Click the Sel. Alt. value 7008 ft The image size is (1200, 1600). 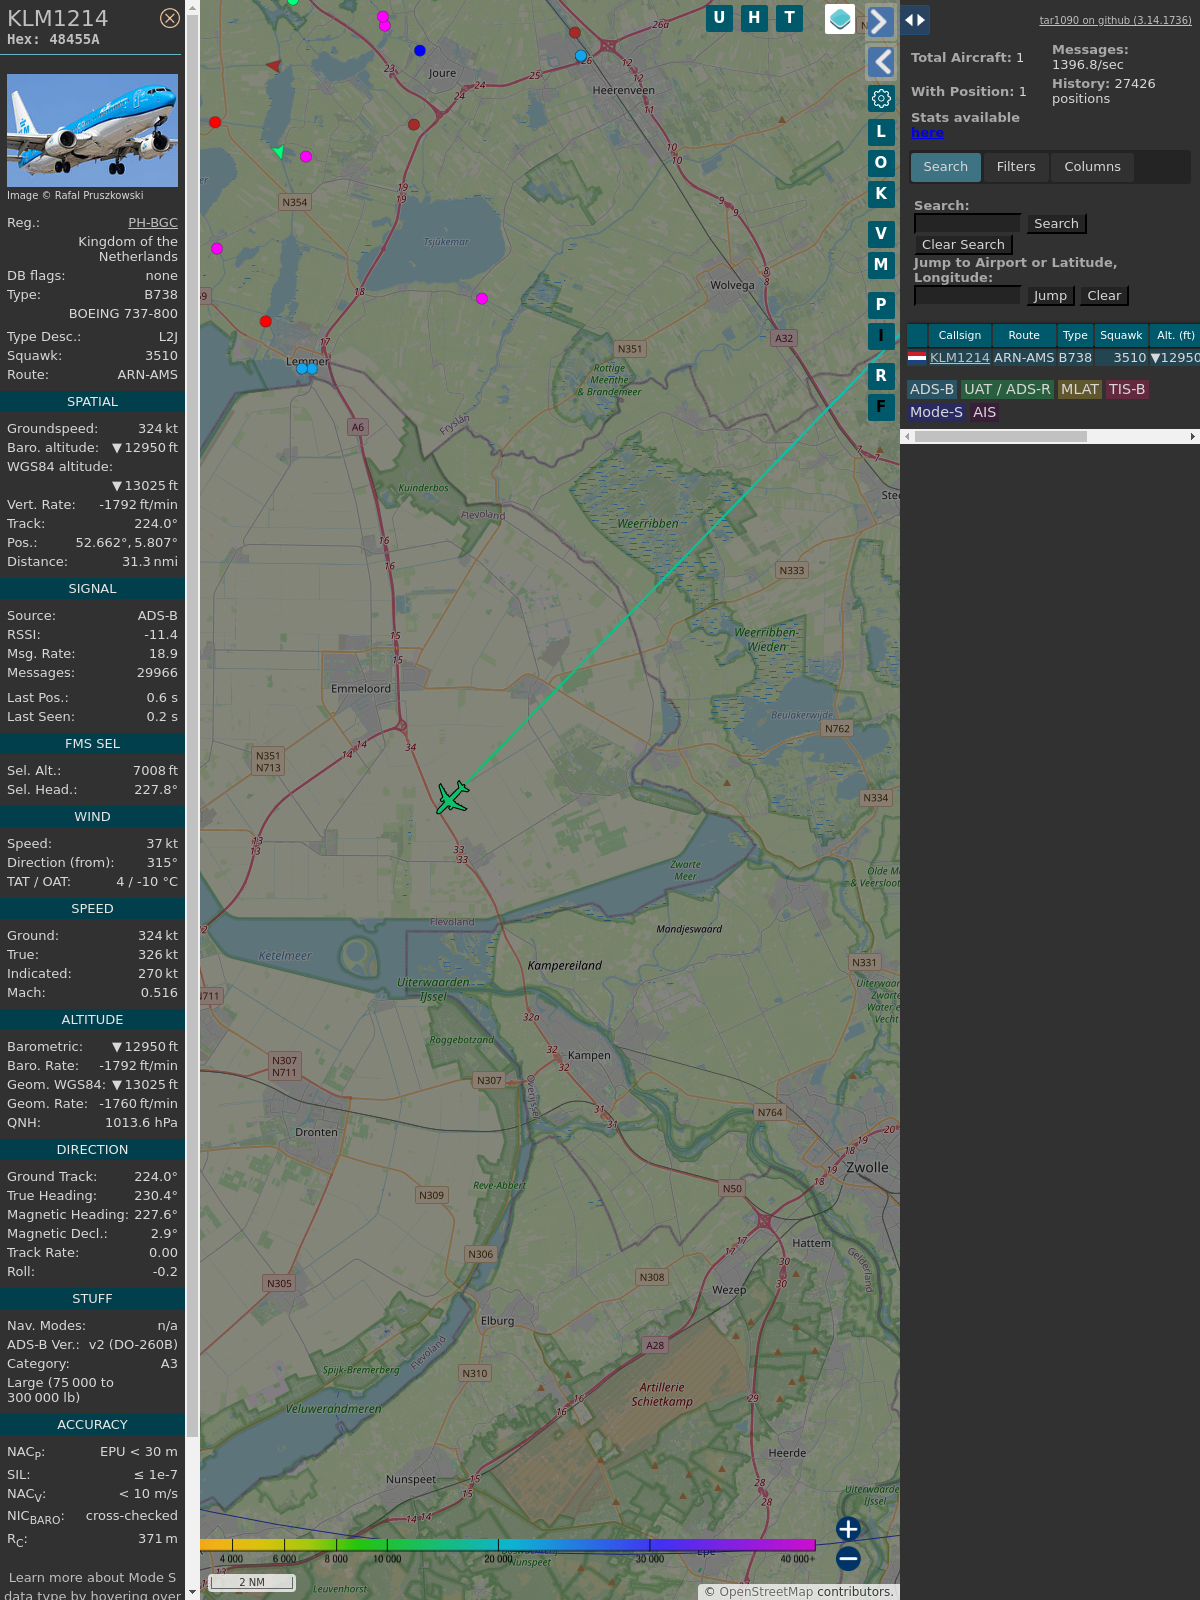pyautogui.click(x=155, y=771)
